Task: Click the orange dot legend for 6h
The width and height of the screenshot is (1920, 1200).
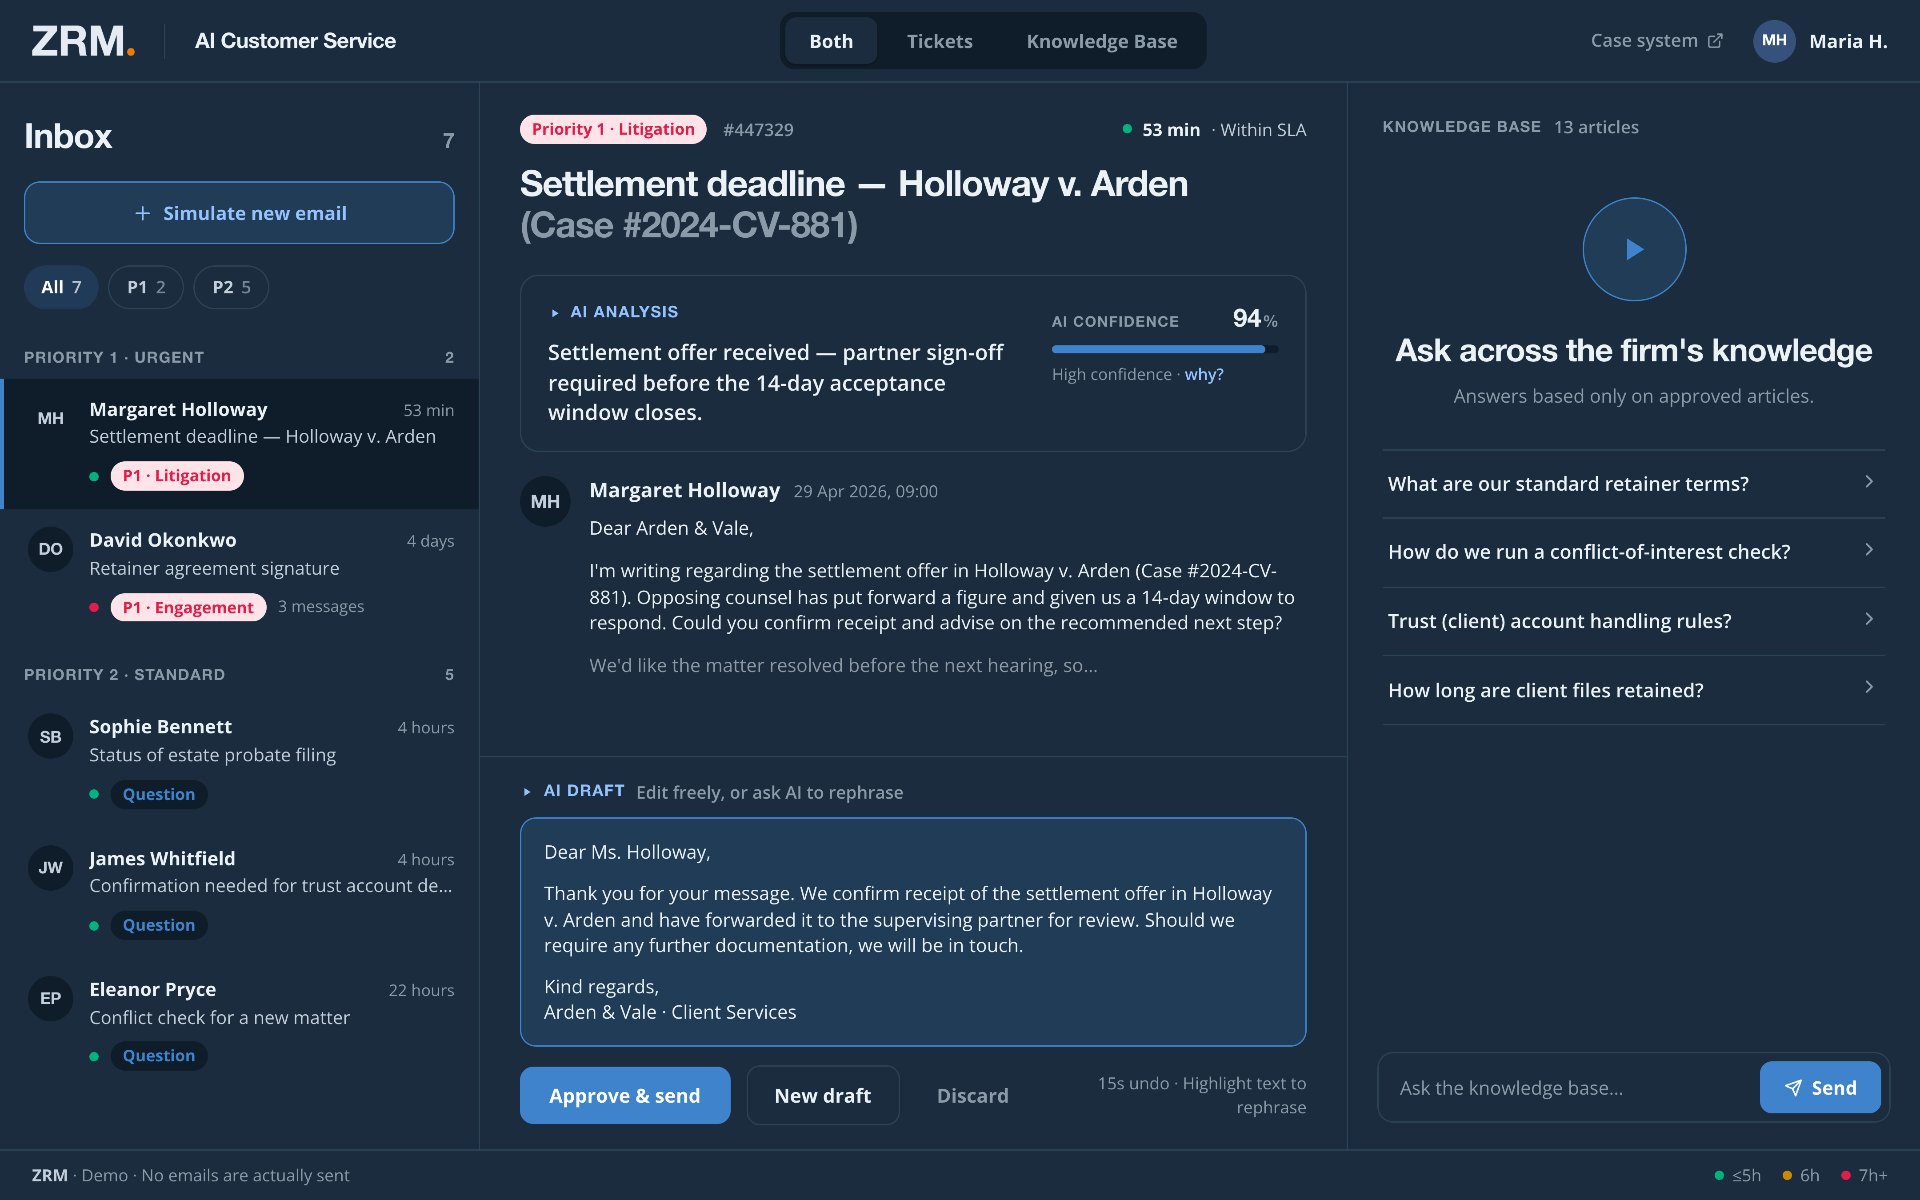Action: tap(1787, 1176)
